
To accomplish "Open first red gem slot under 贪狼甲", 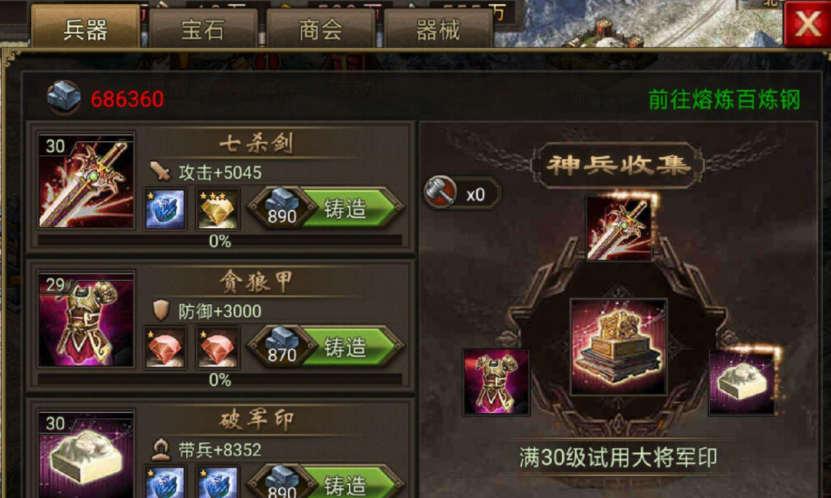I will click(x=165, y=348).
